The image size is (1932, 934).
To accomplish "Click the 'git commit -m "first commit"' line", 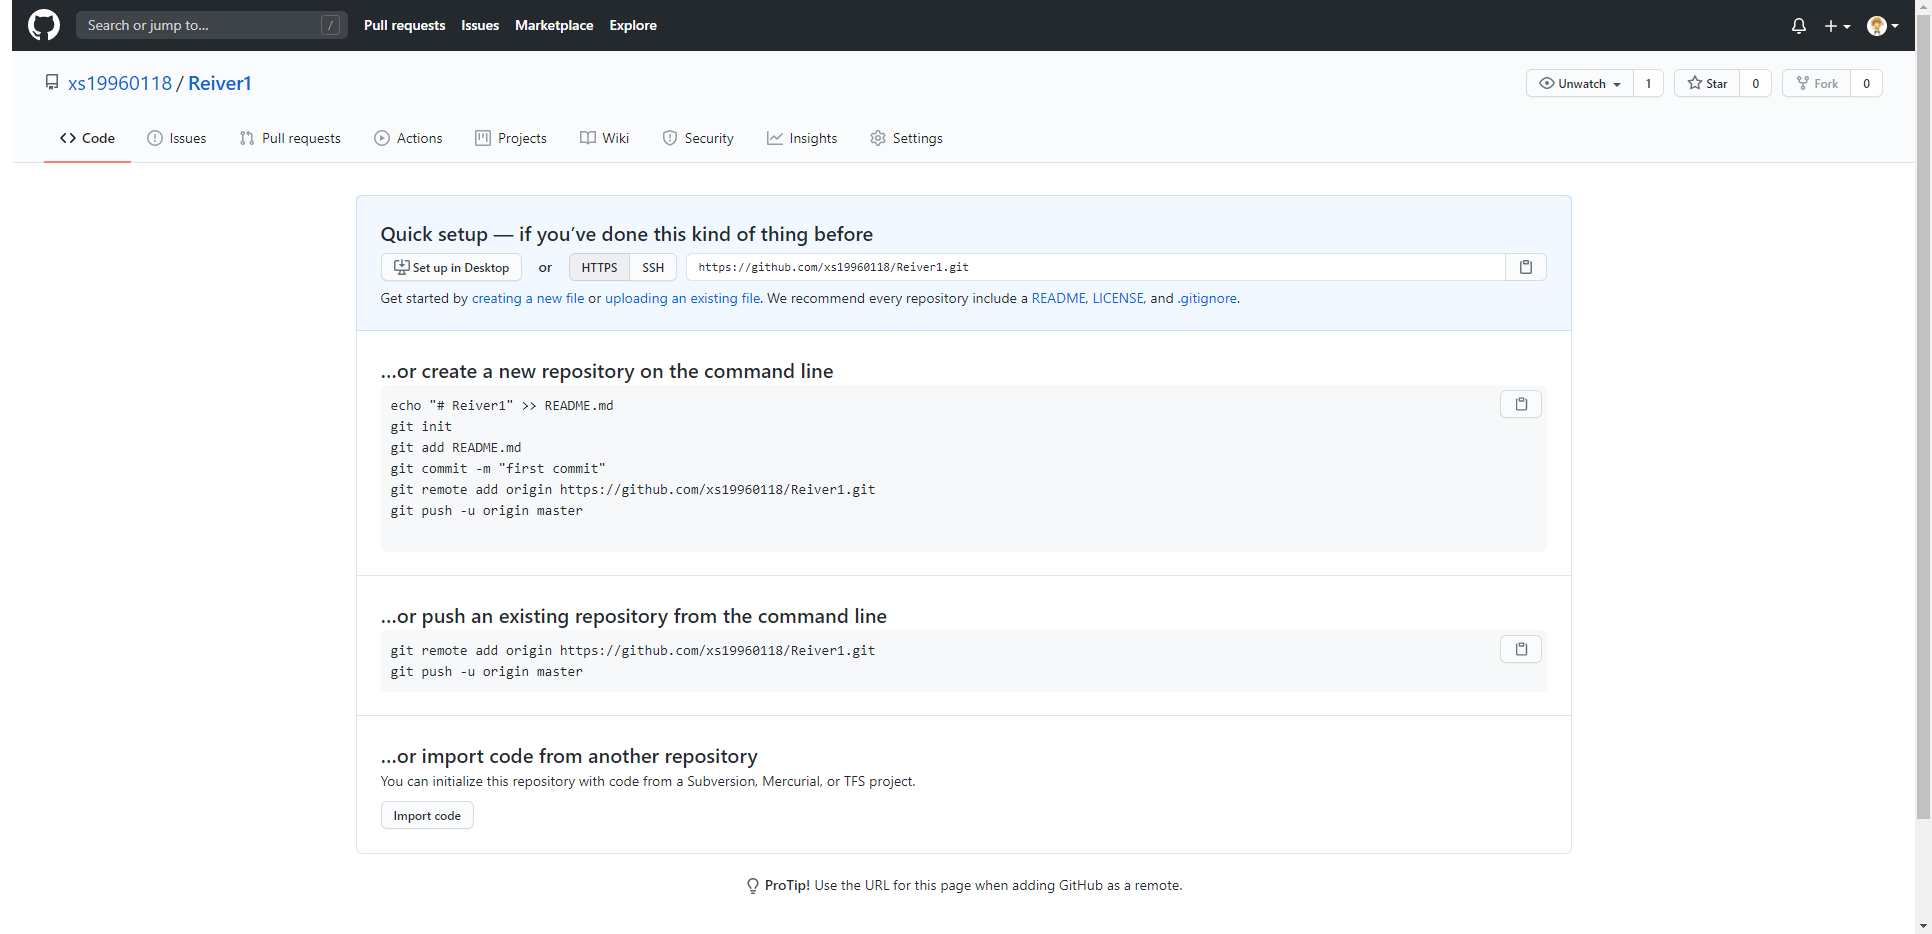I will click(498, 468).
